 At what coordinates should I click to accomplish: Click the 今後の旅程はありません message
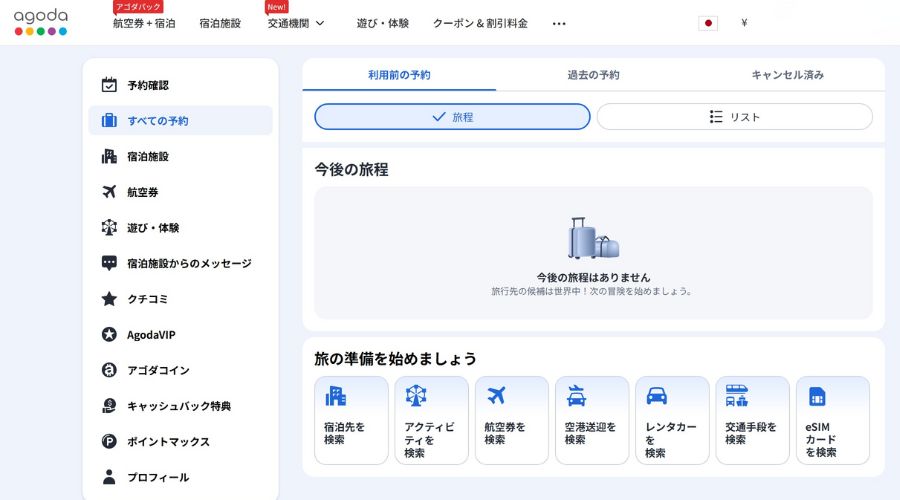pos(593,277)
